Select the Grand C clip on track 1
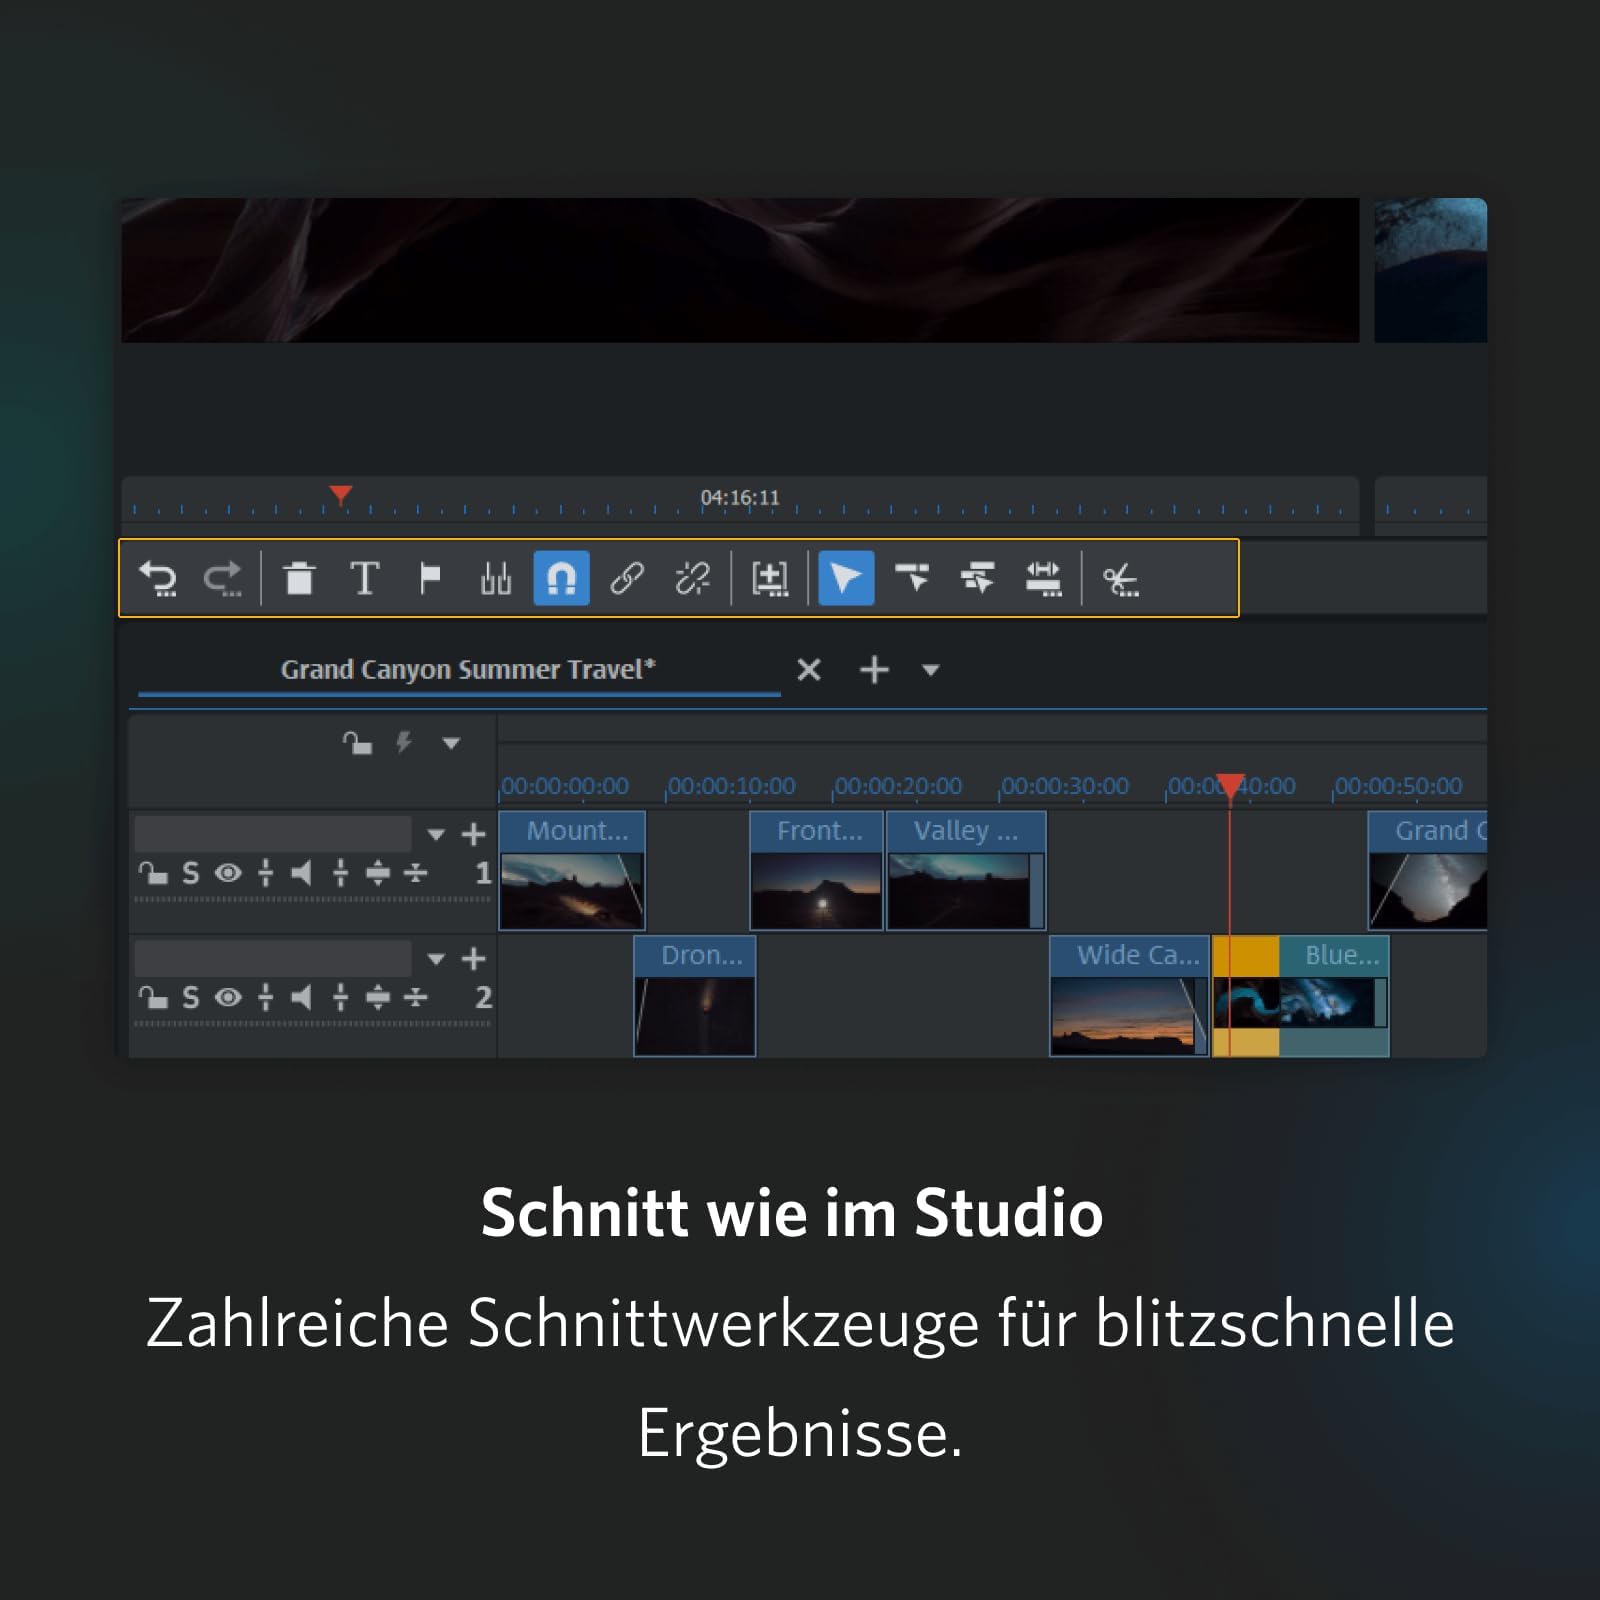Viewport: 1600px width, 1600px height. pyautogui.click(x=1428, y=870)
